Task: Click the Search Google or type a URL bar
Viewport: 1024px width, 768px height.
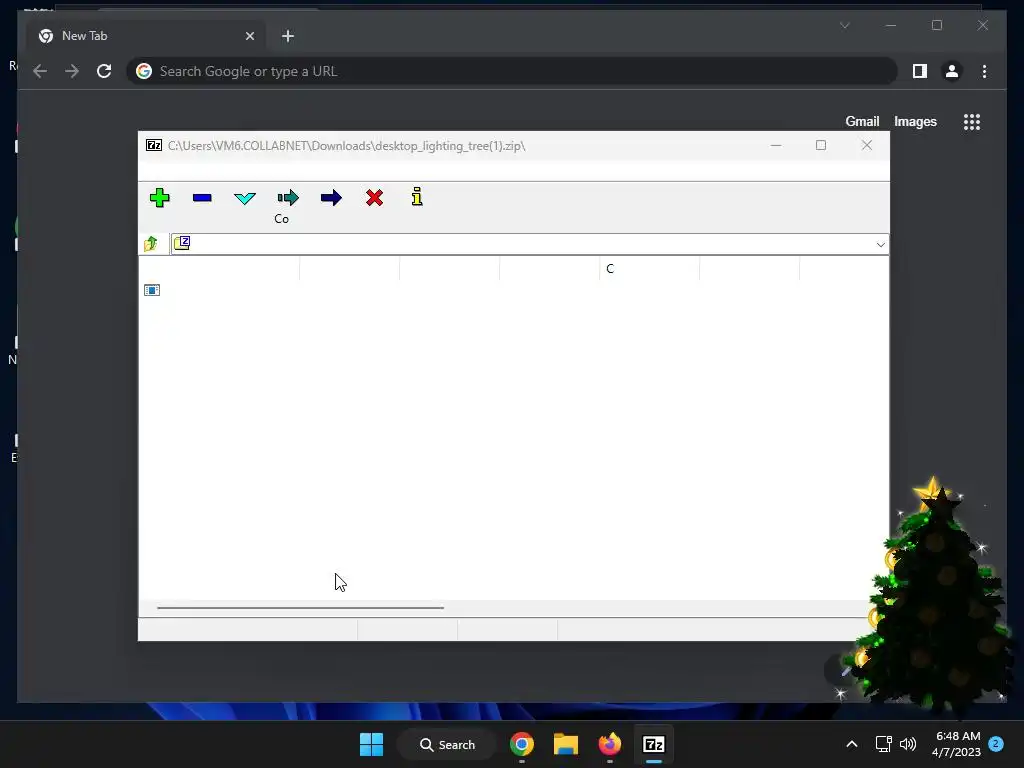Action: pyautogui.click(x=511, y=71)
